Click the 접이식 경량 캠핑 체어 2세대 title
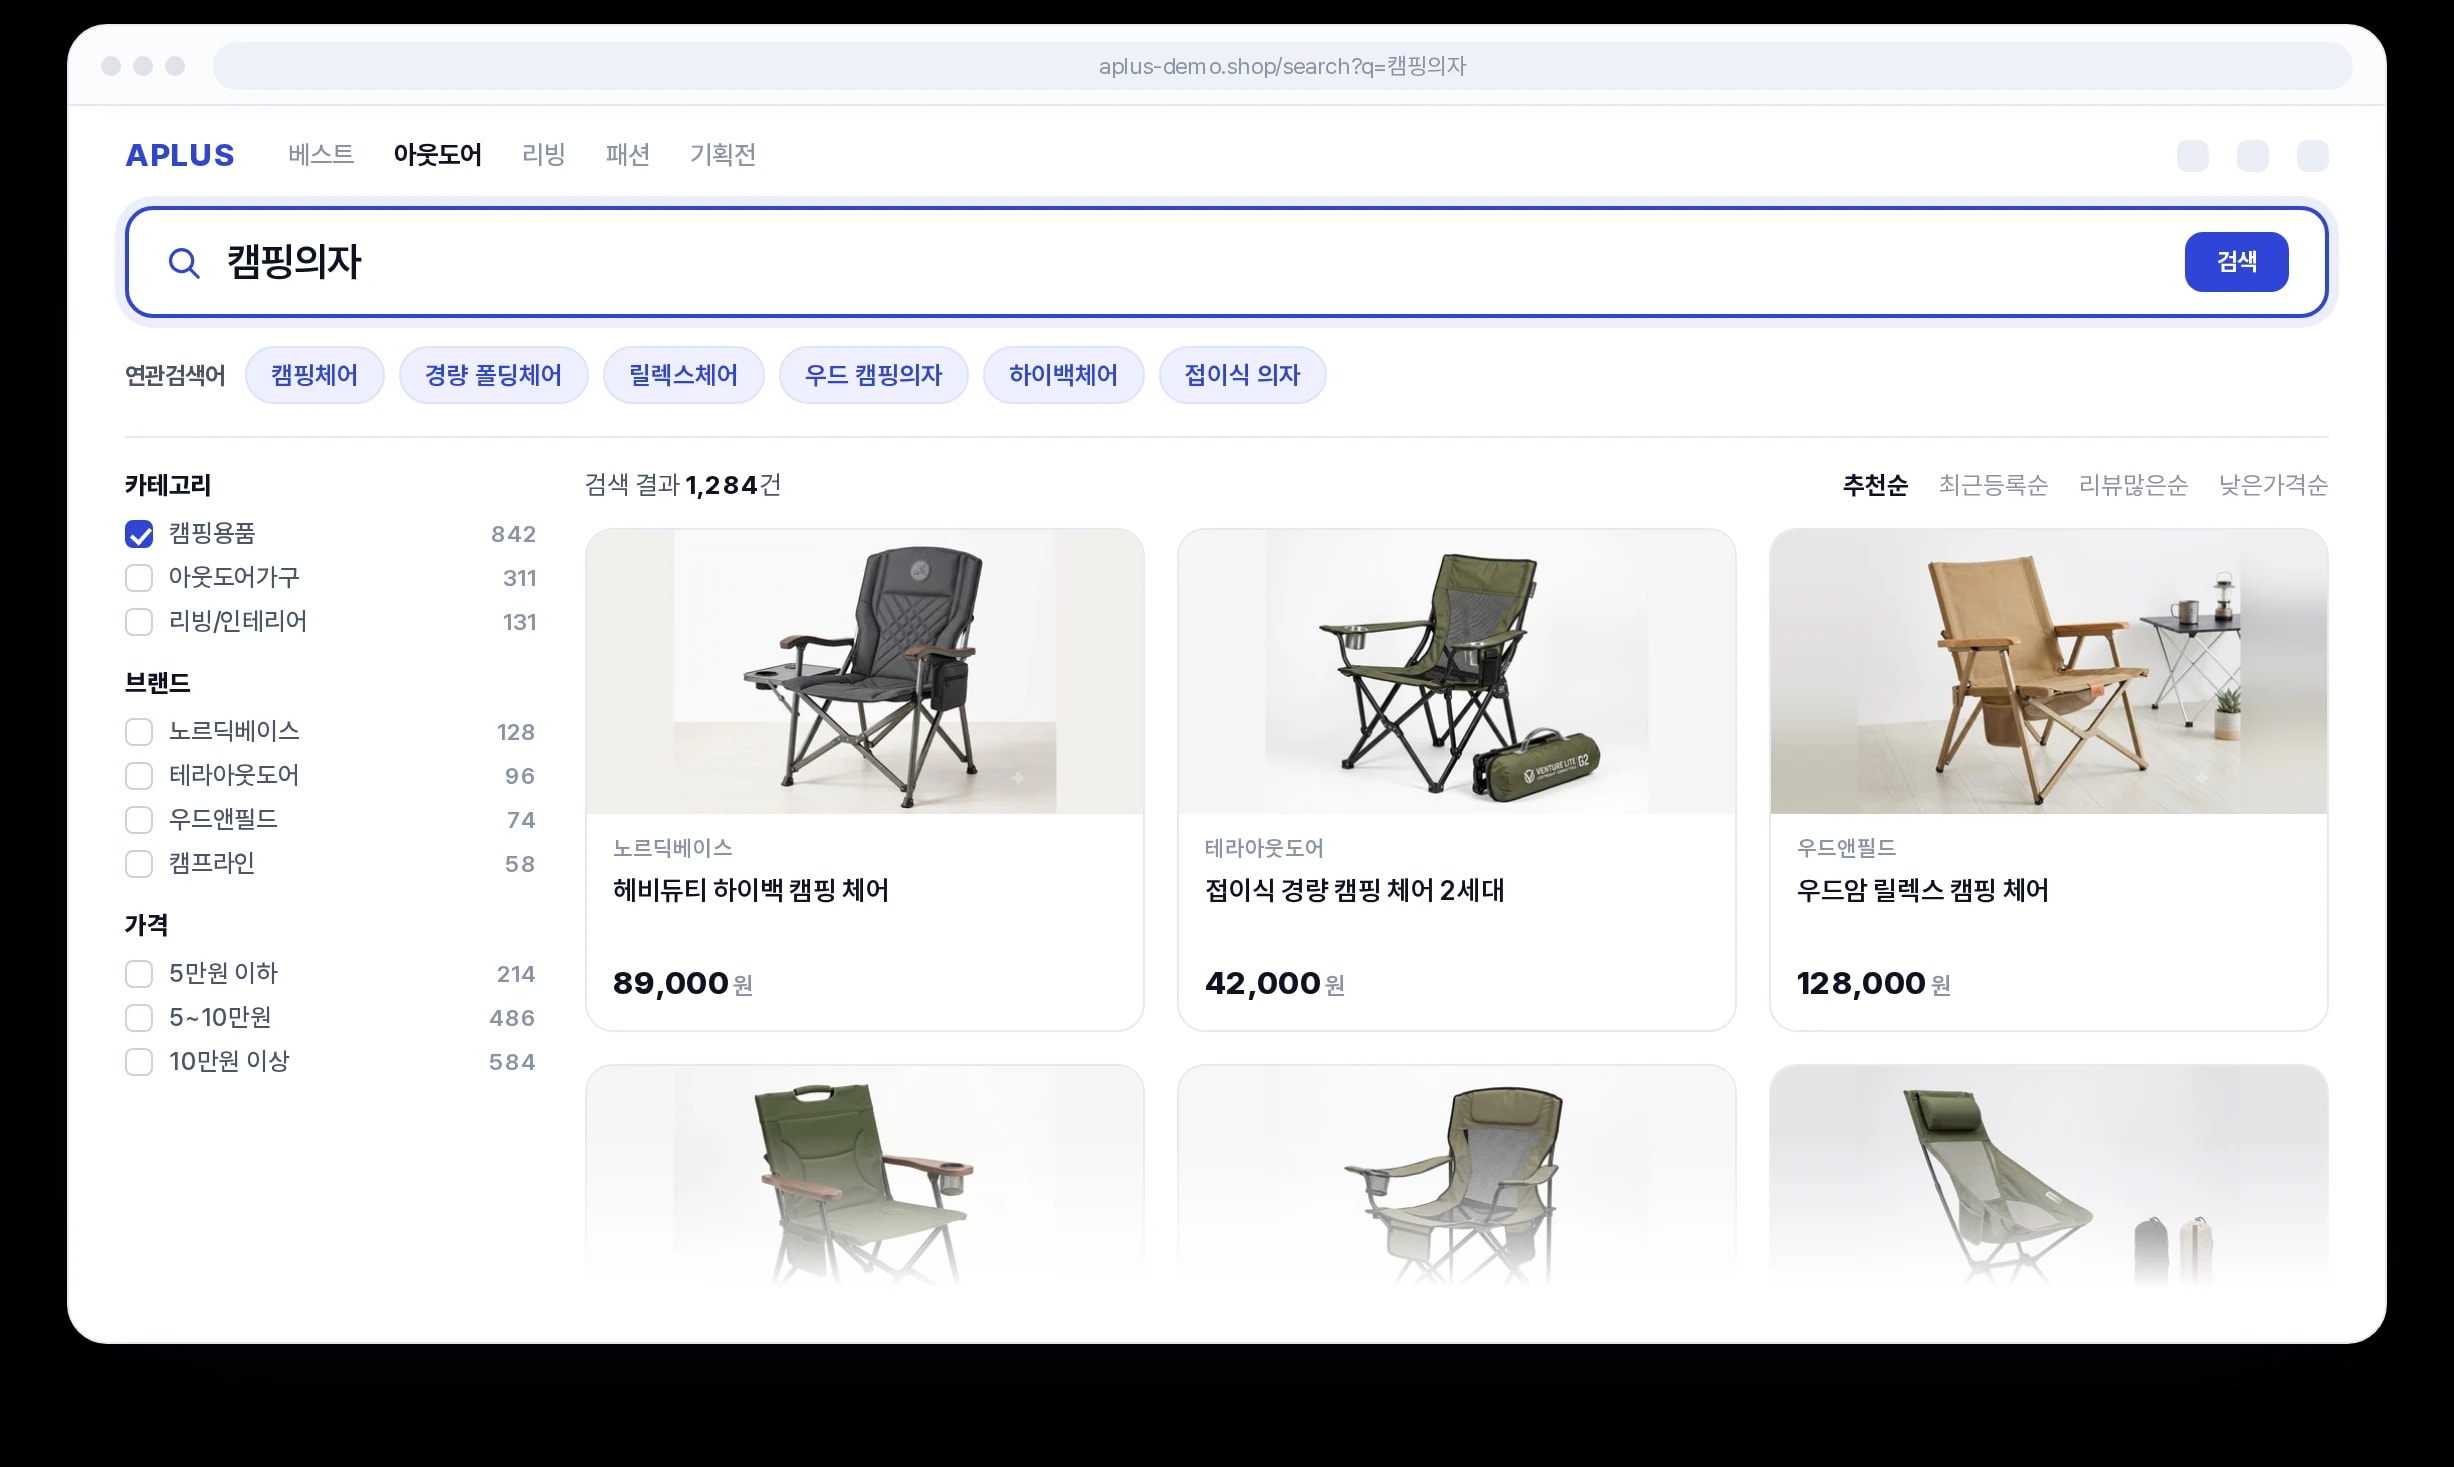This screenshot has width=2454, height=1467. 1354,890
